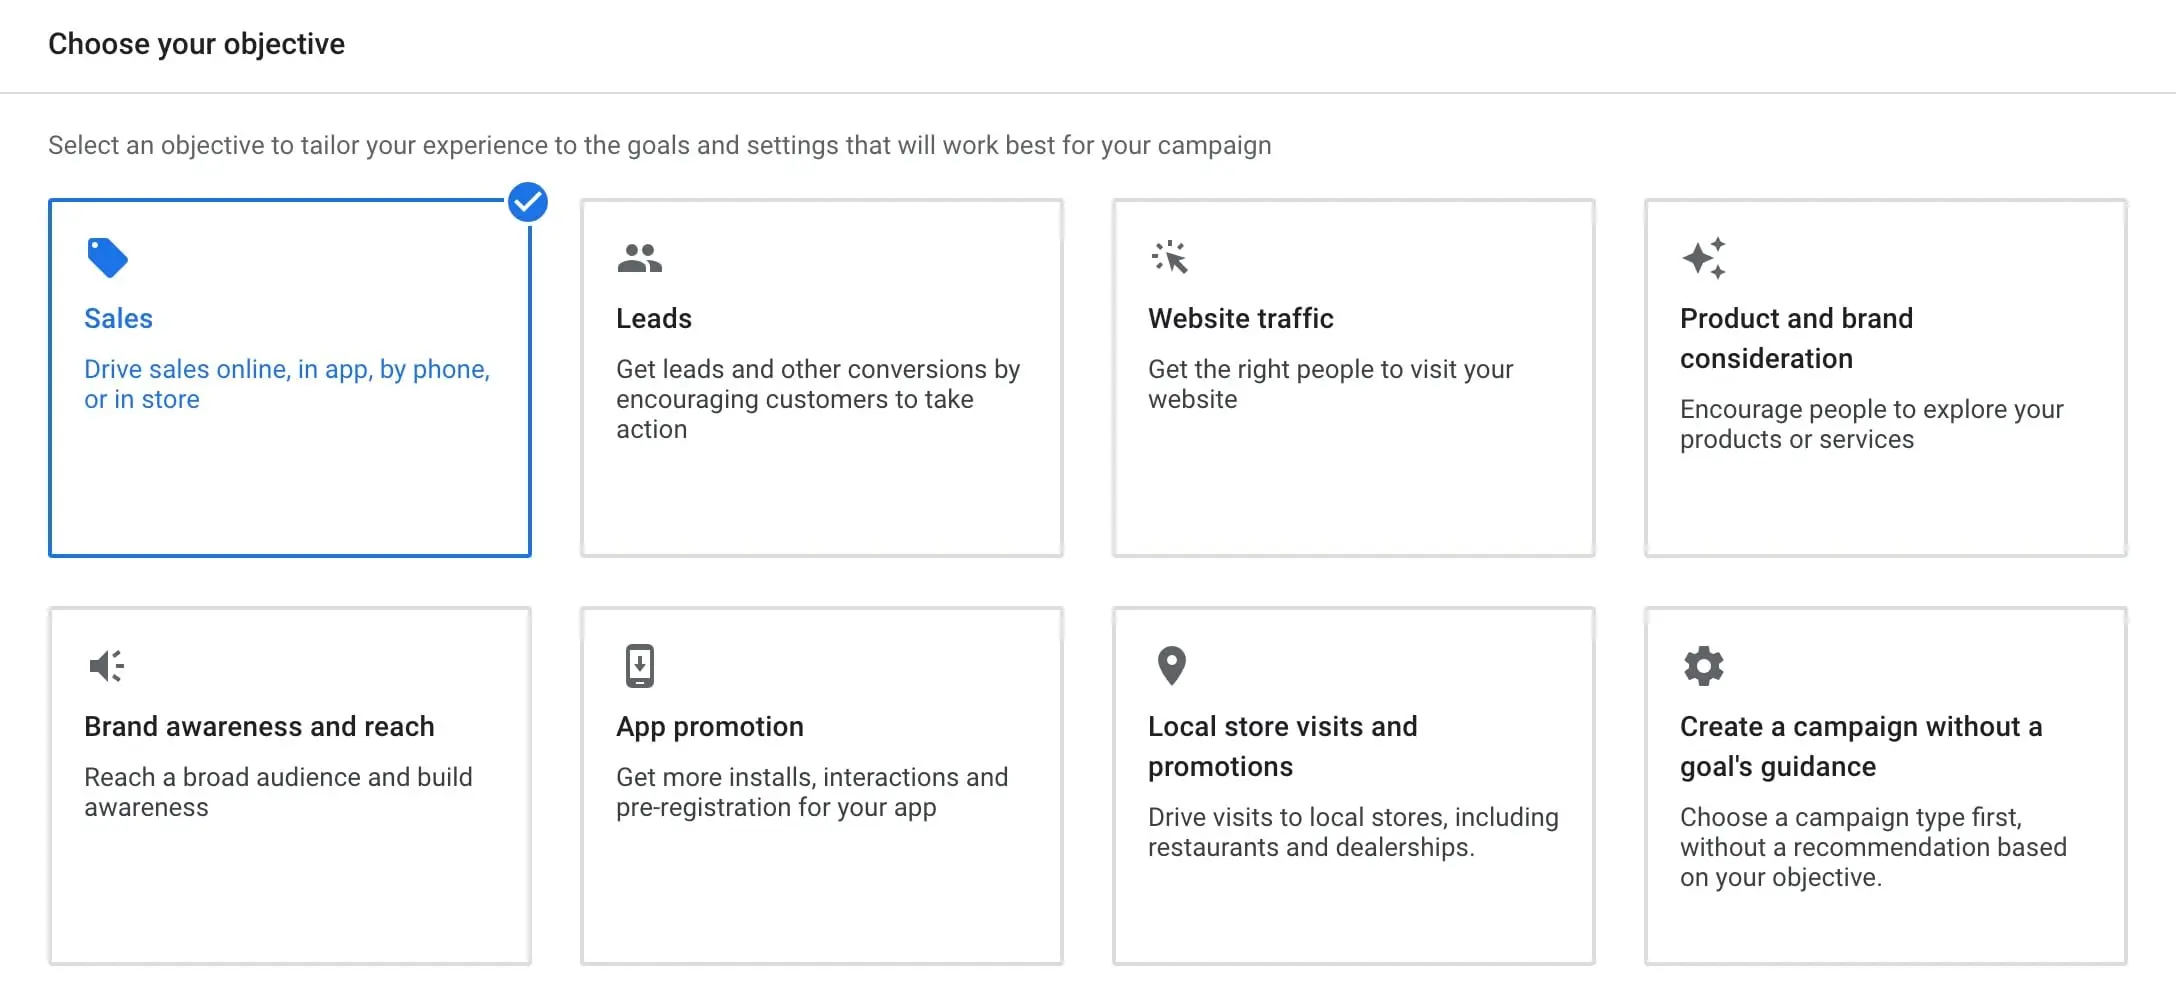Click the megaphone icon for Brand awareness
This screenshot has width=2176, height=1004.
click(x=107, y=666)
